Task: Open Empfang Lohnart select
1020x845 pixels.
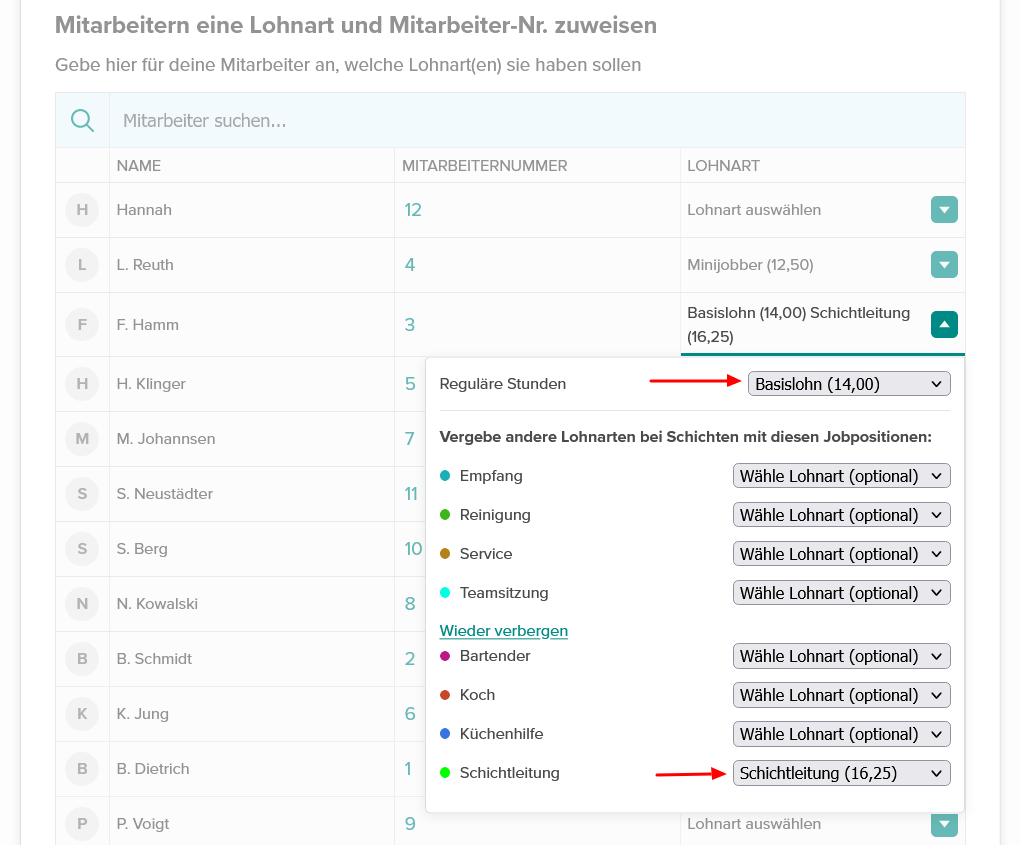Action: click(x=842, y=476)
